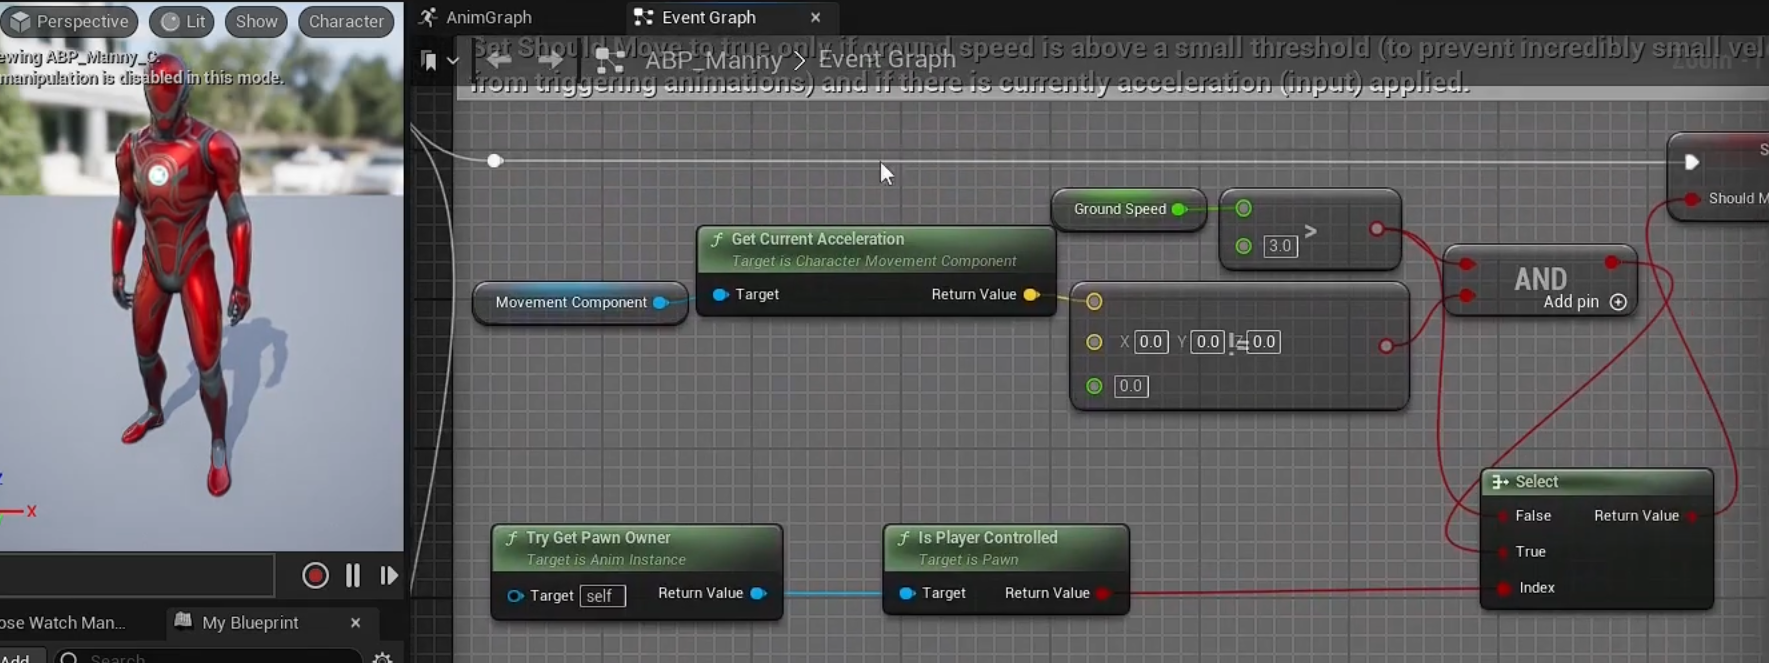Click the bookmark icon in graph toolbar
Screen dimensions: 1769x663
tap(429, 61)
